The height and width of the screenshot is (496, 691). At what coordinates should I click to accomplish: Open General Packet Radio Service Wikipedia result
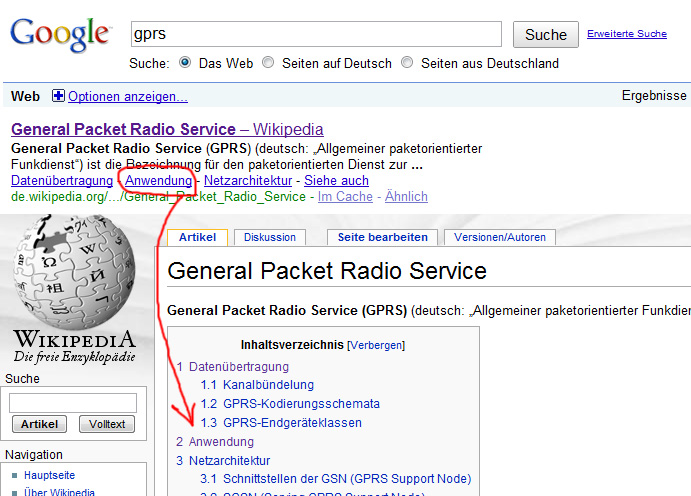coord(167,130)
